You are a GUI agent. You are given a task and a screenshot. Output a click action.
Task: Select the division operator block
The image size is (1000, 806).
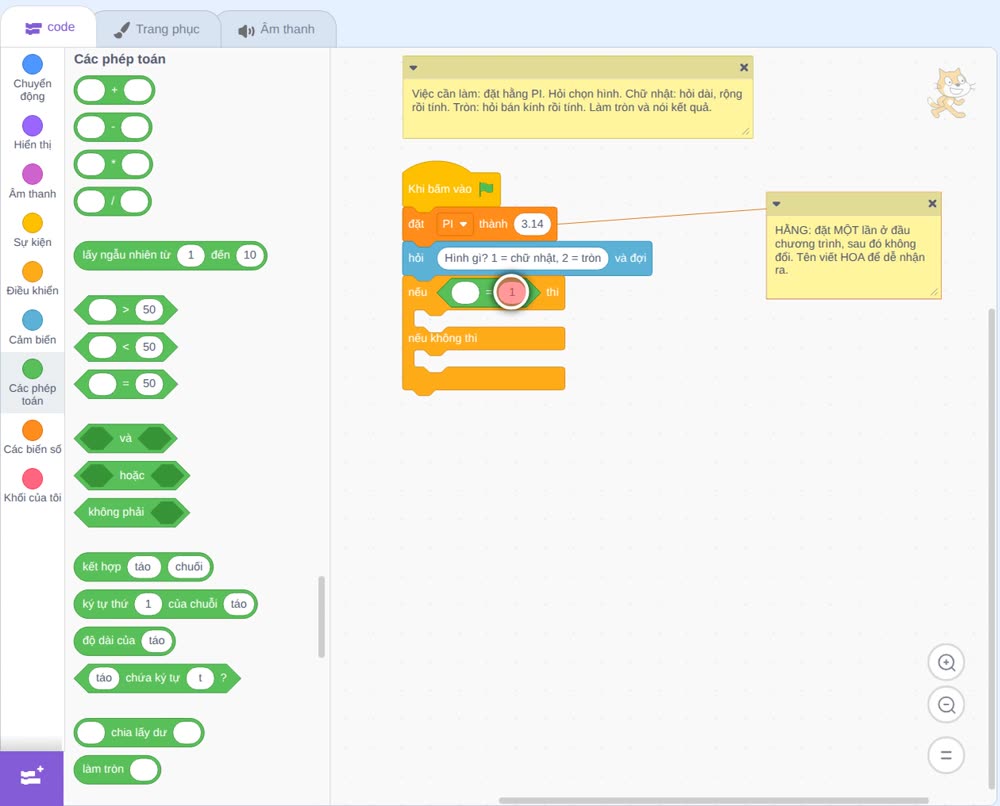click(113, 202)
